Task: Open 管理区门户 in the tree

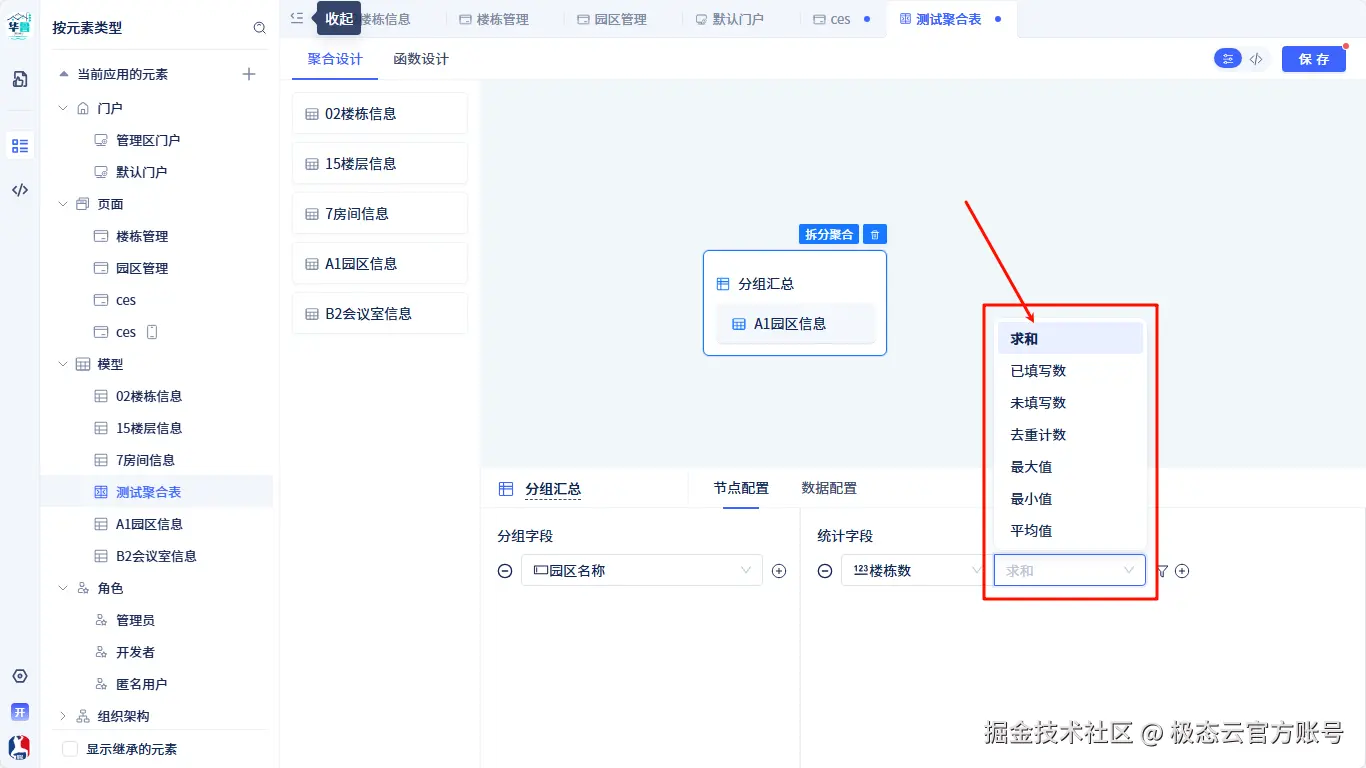Action: (x=148, y=140)
